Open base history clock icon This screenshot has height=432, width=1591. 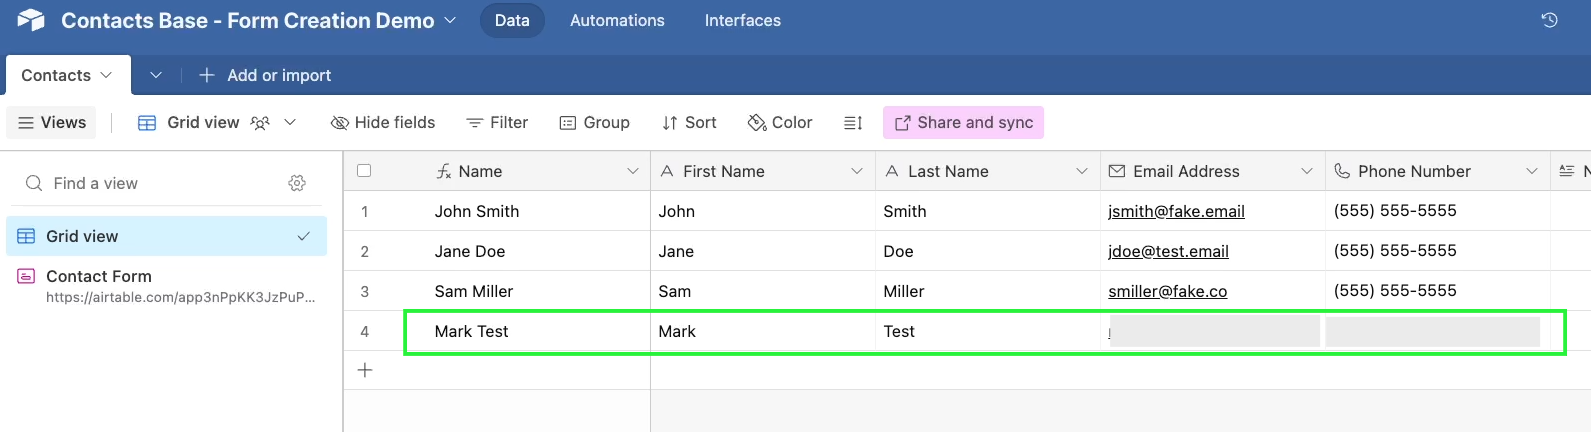pyautogui.click(x=1549, y=20)
